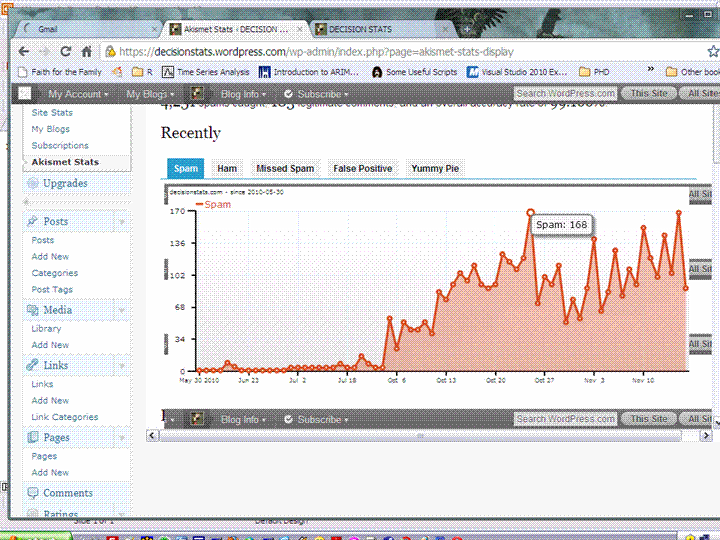Collapse the Media section arrow
Screen dimensions: 720x540
tap(121, 311)
